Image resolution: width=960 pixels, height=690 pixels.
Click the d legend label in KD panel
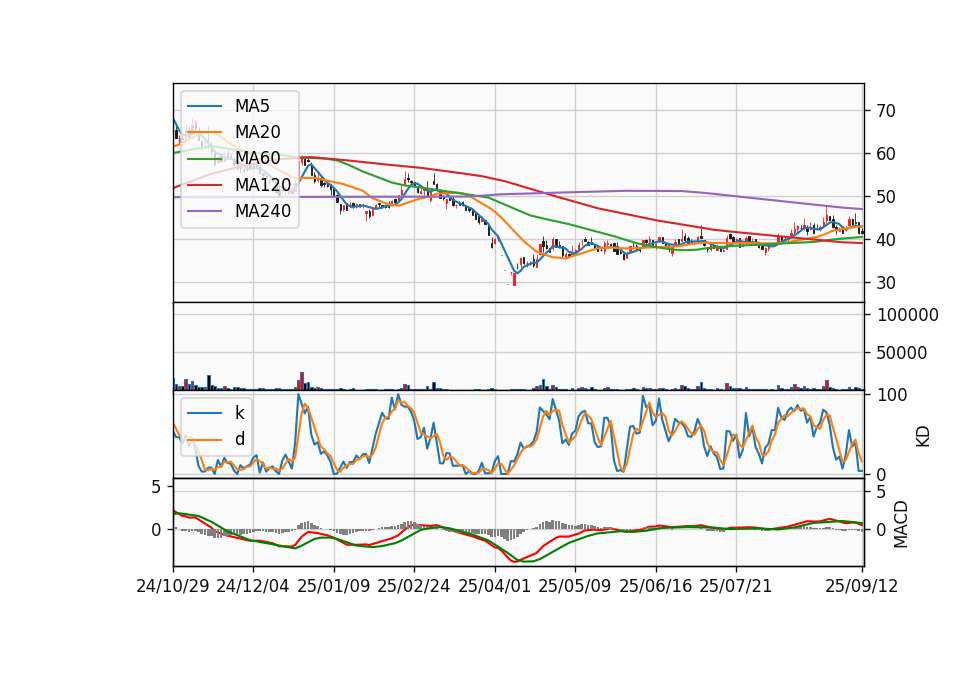[x=239, y=439]
